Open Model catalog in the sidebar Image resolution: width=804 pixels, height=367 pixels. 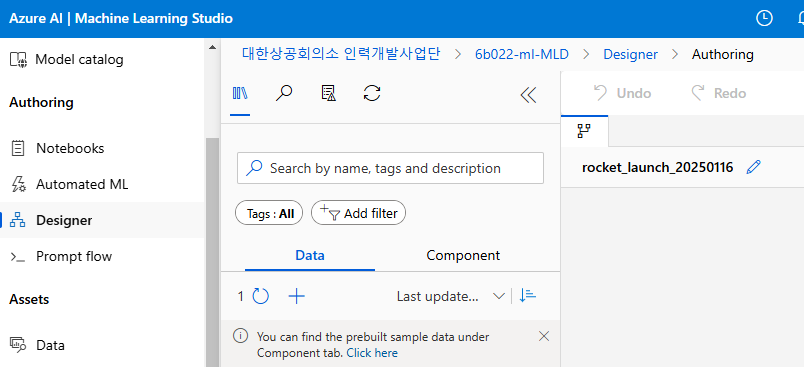(x=67, y=59)
